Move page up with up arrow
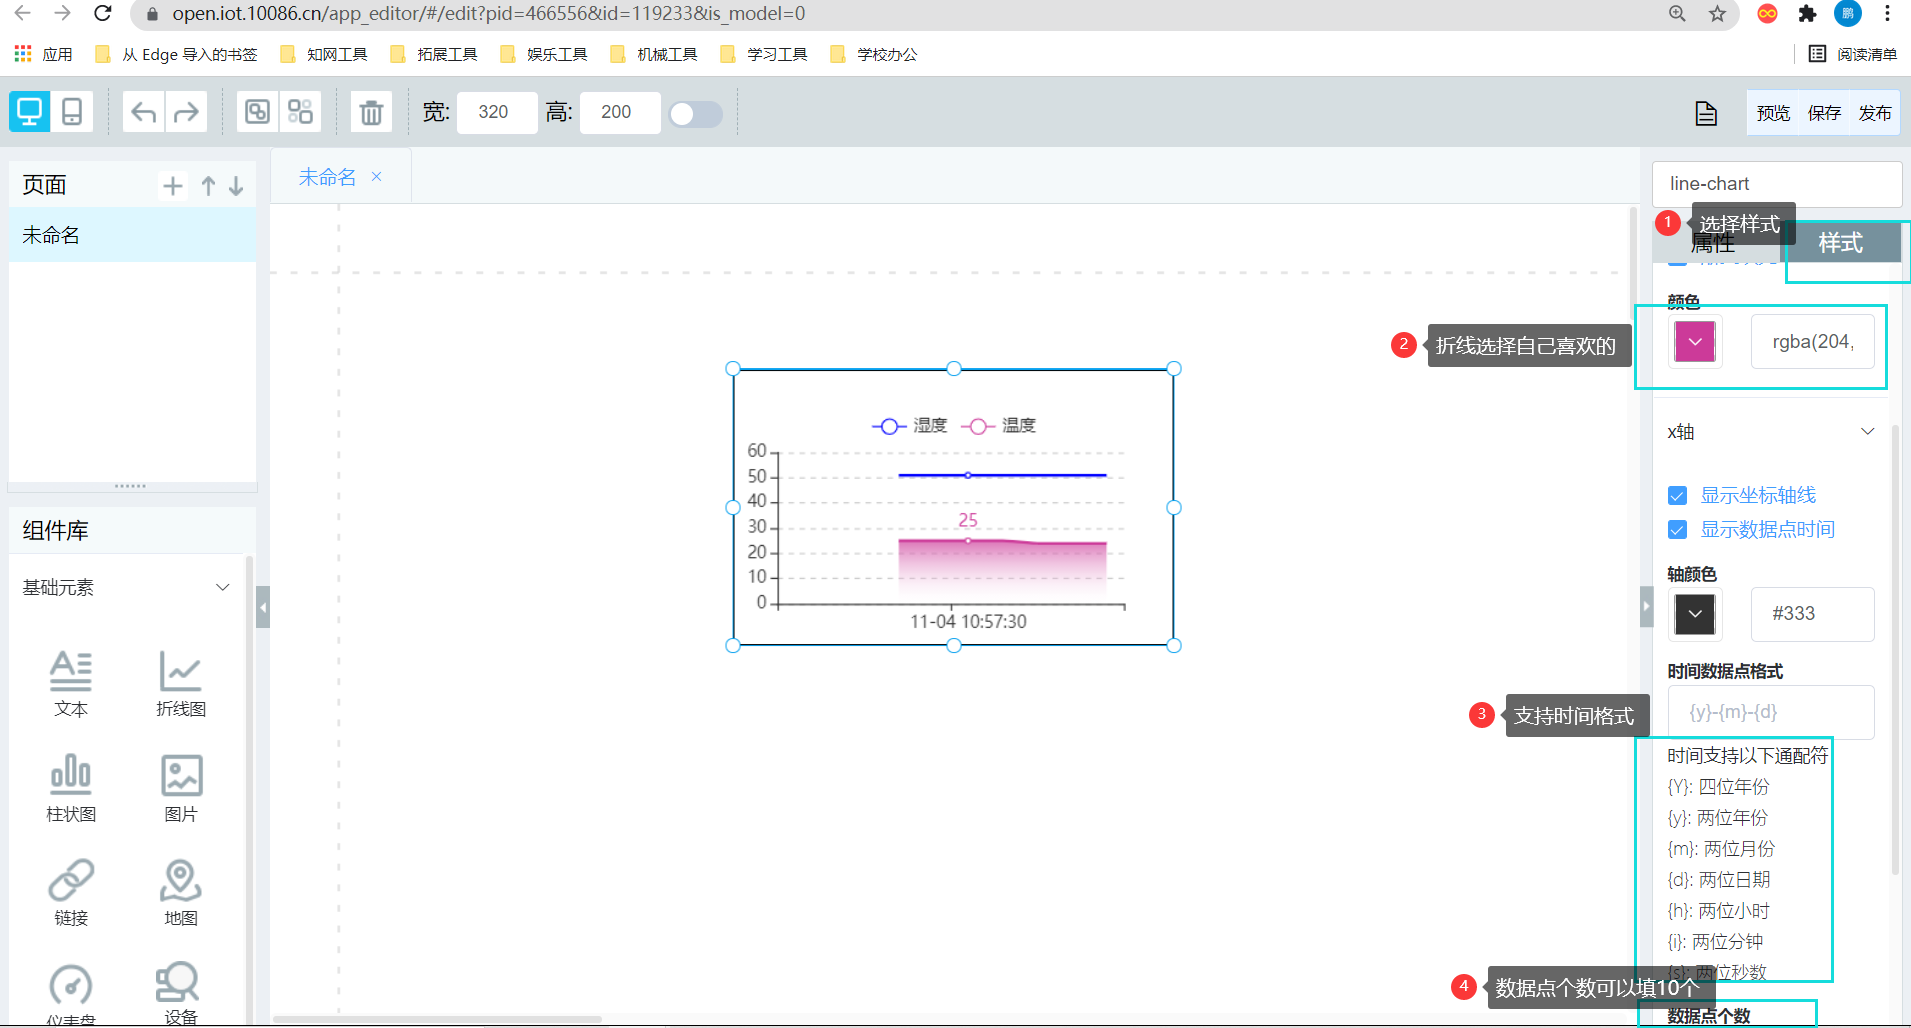The image size is (1911, 1028). 208,186
